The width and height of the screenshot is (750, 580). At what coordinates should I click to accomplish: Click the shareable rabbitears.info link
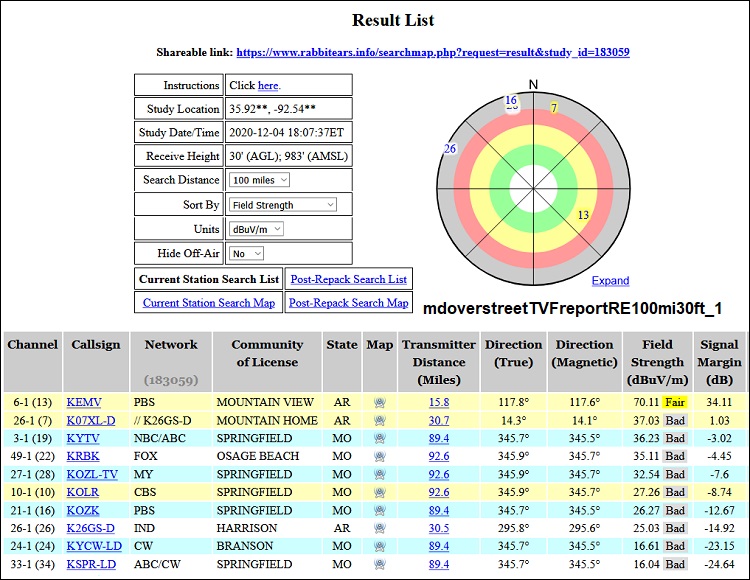pyautogui.click(x=432, y=52)
